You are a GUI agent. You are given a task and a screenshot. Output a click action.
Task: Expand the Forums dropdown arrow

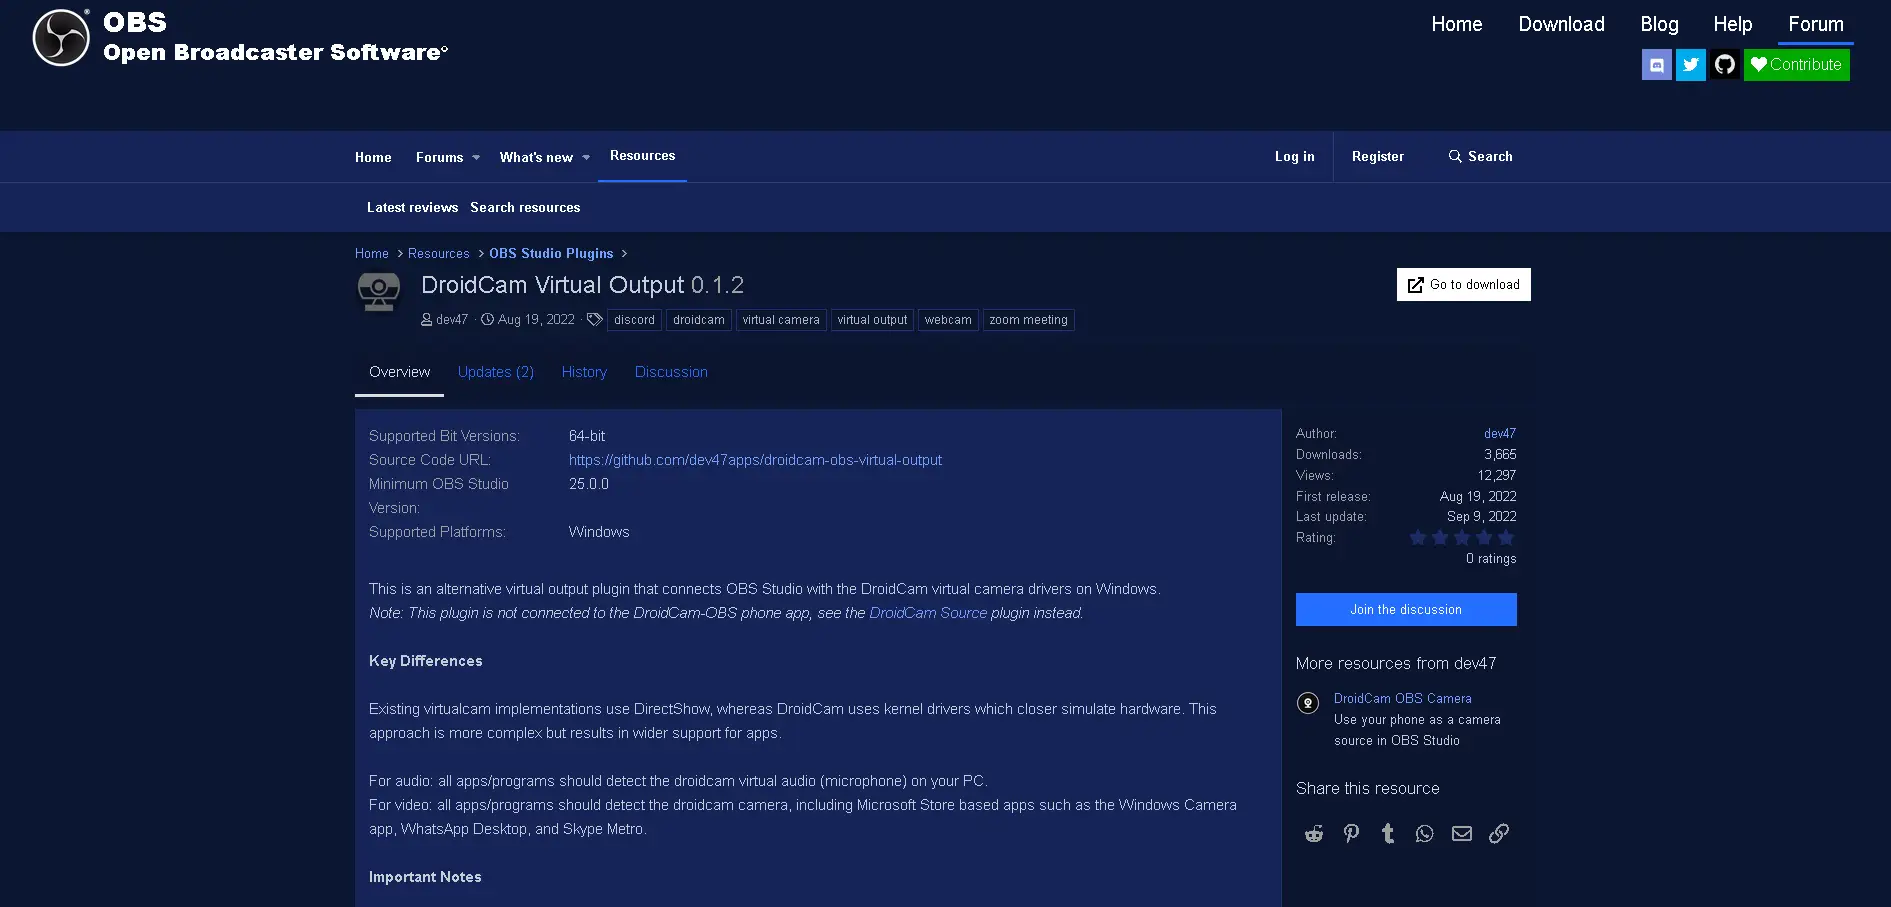point(476,158)
